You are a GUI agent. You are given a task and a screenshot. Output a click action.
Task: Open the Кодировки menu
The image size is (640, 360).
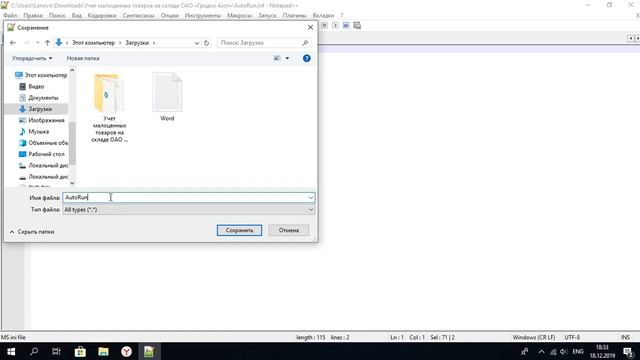pyautogui.click(x=102, y=15)
